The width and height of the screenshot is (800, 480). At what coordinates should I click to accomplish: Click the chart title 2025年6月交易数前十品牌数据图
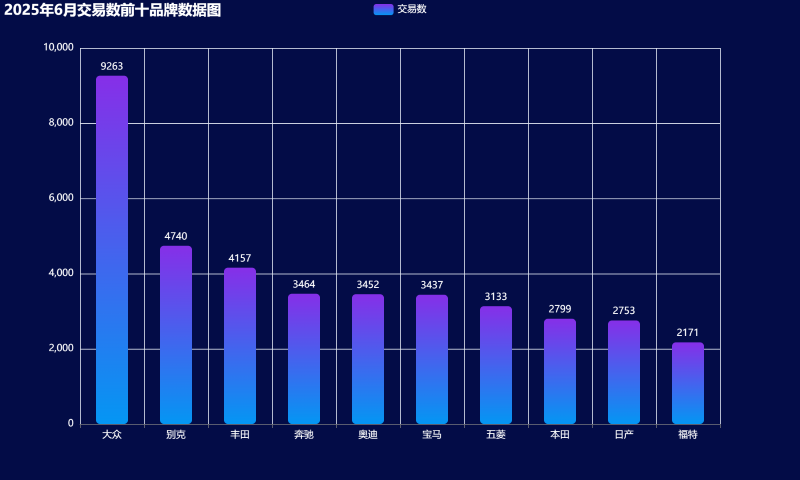[113, 10]
